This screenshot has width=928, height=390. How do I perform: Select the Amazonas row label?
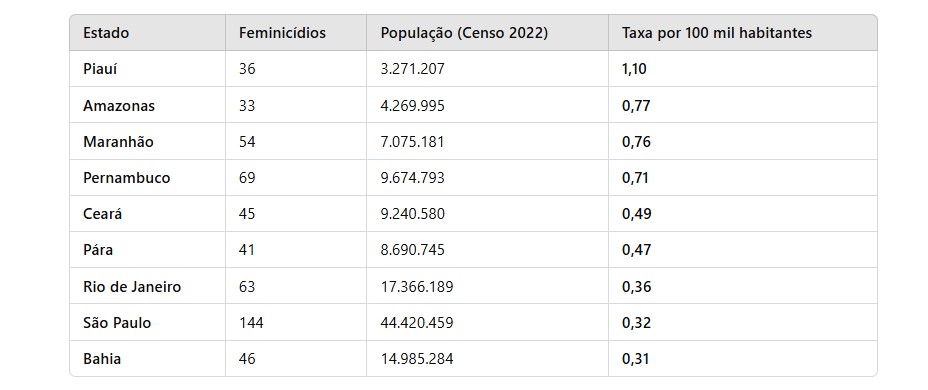tap(119, 105)
